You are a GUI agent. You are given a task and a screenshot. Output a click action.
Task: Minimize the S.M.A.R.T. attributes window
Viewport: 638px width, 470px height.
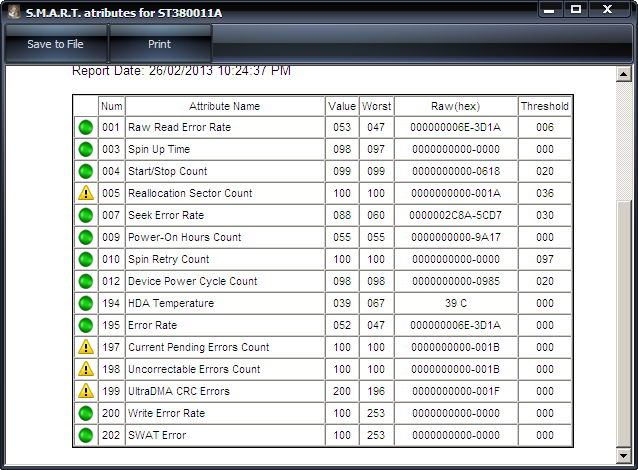(x=550, y=10)
